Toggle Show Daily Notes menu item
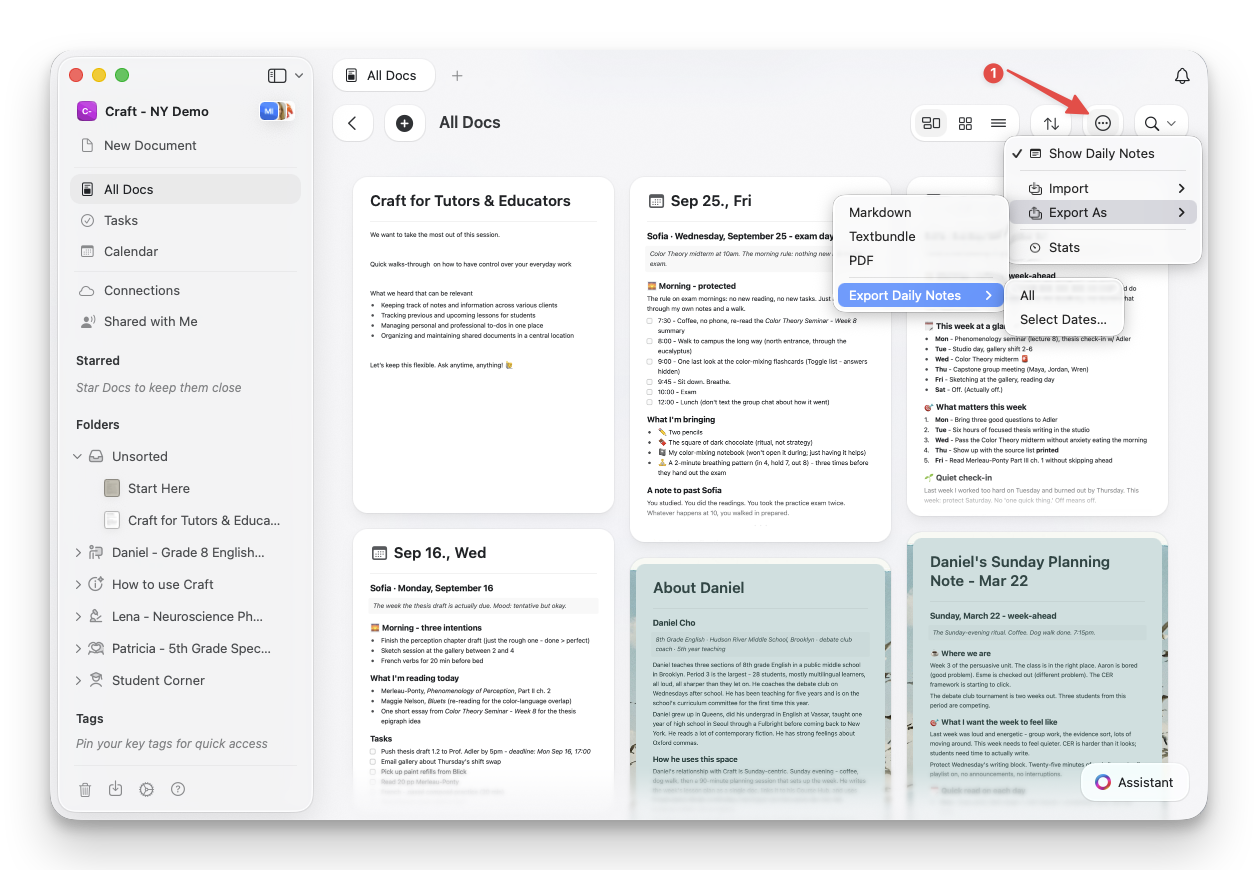Image resolution: width=1258 pixels, height=870 pixels. pyautogui.click(x=1102, y=153)
